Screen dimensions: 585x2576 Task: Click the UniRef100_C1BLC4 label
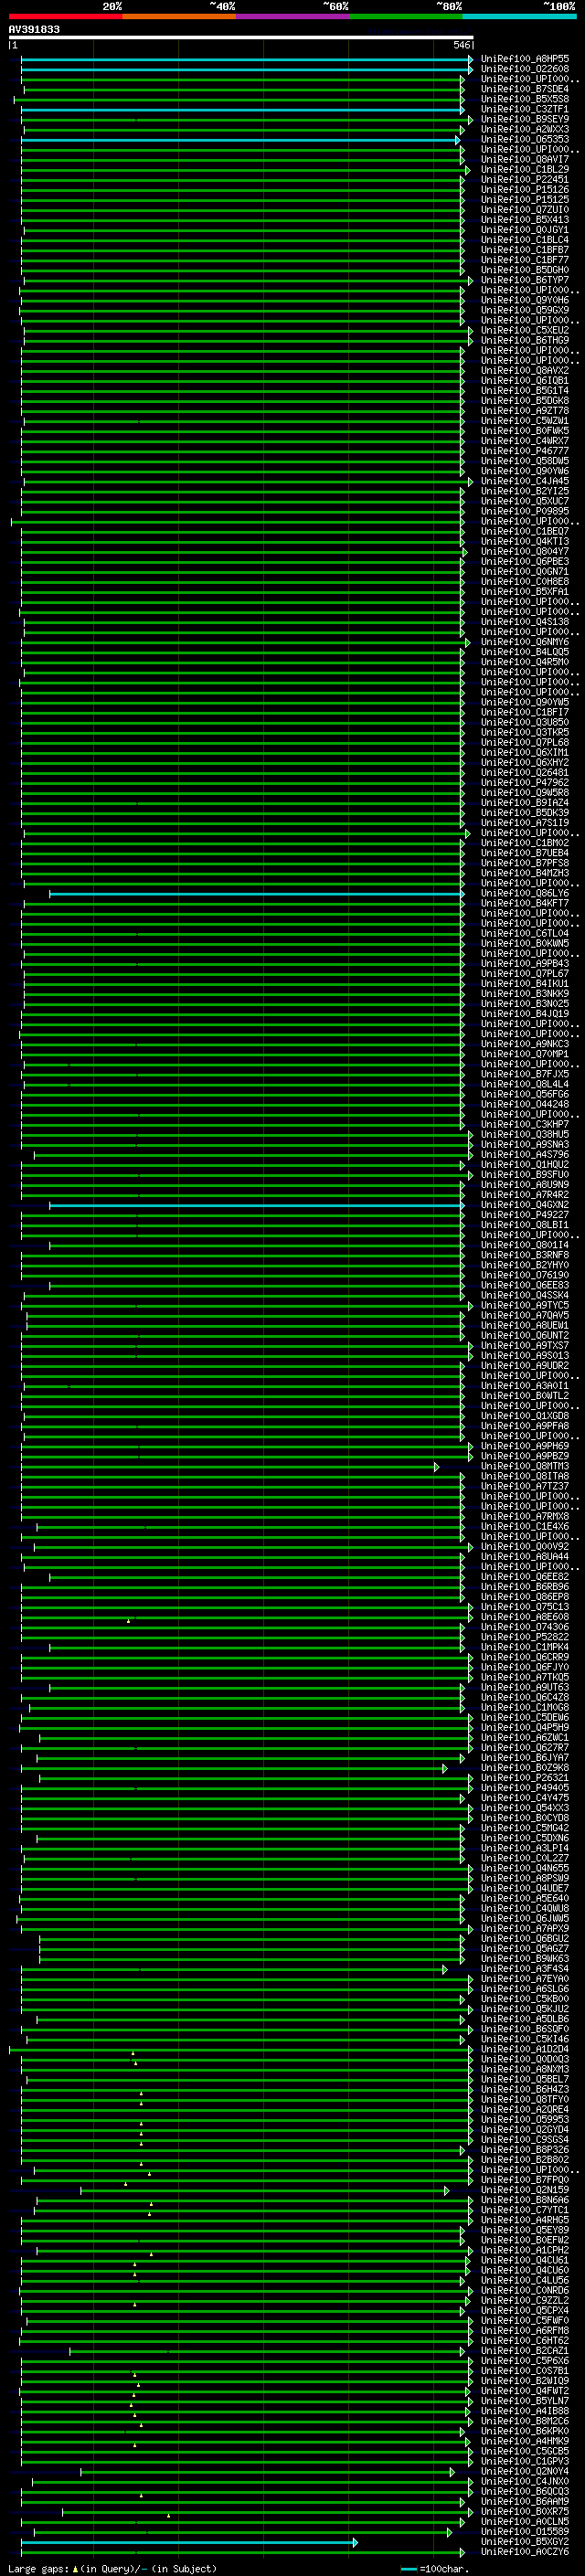pyautogui.click(x=525, y=240)
